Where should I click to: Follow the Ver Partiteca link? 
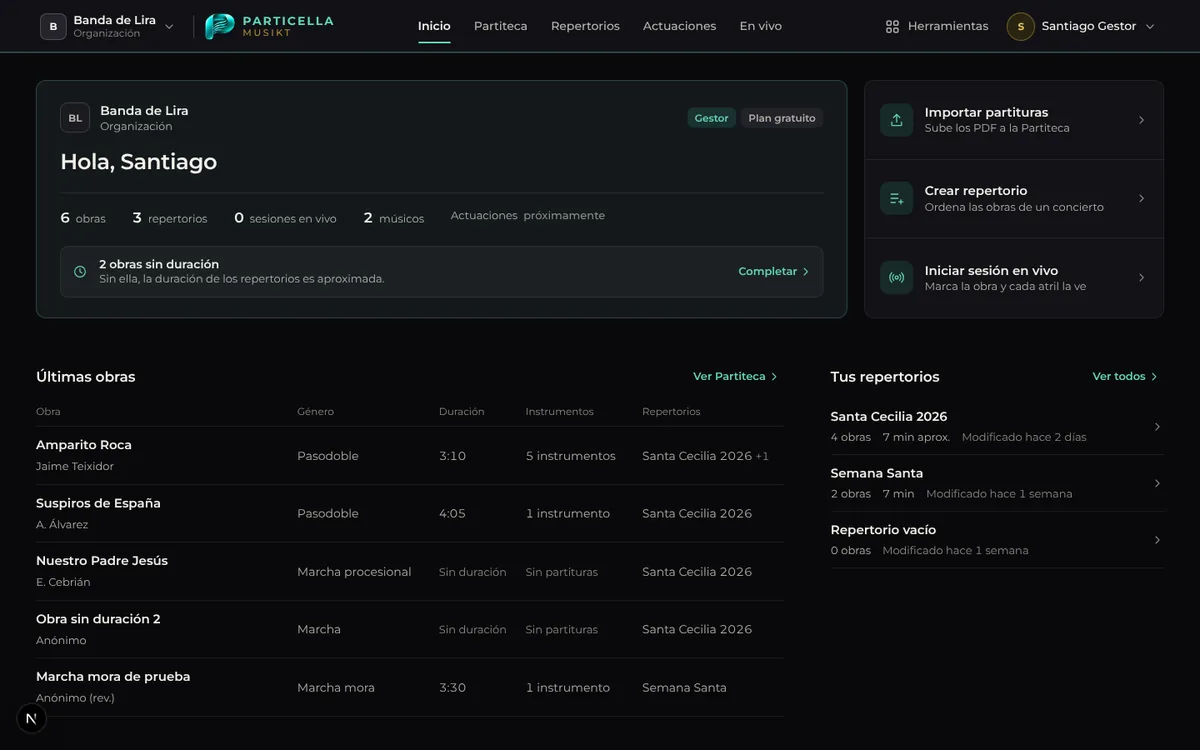[x=735, y=377]
